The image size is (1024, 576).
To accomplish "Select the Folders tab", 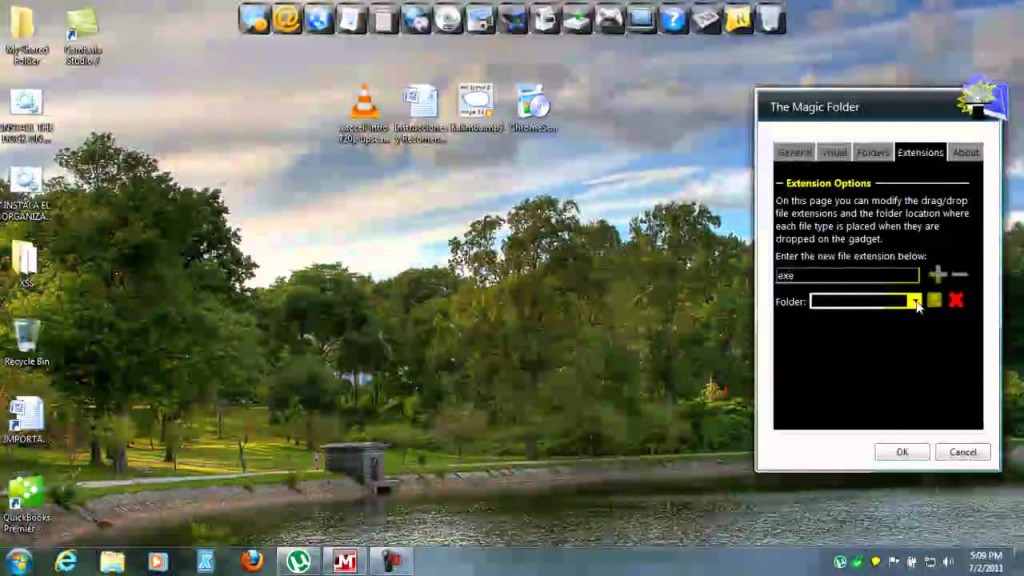I will pos(872,152).
